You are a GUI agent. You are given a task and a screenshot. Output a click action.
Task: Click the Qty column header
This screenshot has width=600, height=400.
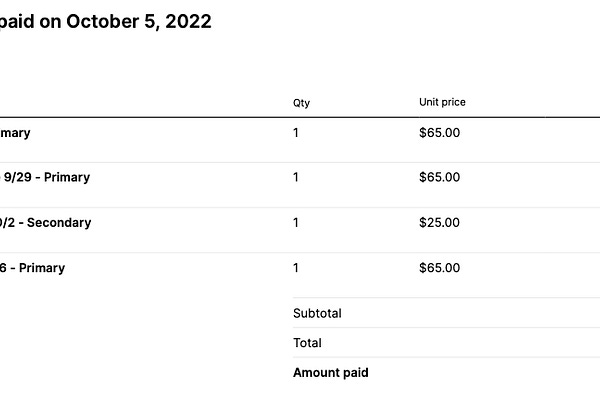point(301,102)
